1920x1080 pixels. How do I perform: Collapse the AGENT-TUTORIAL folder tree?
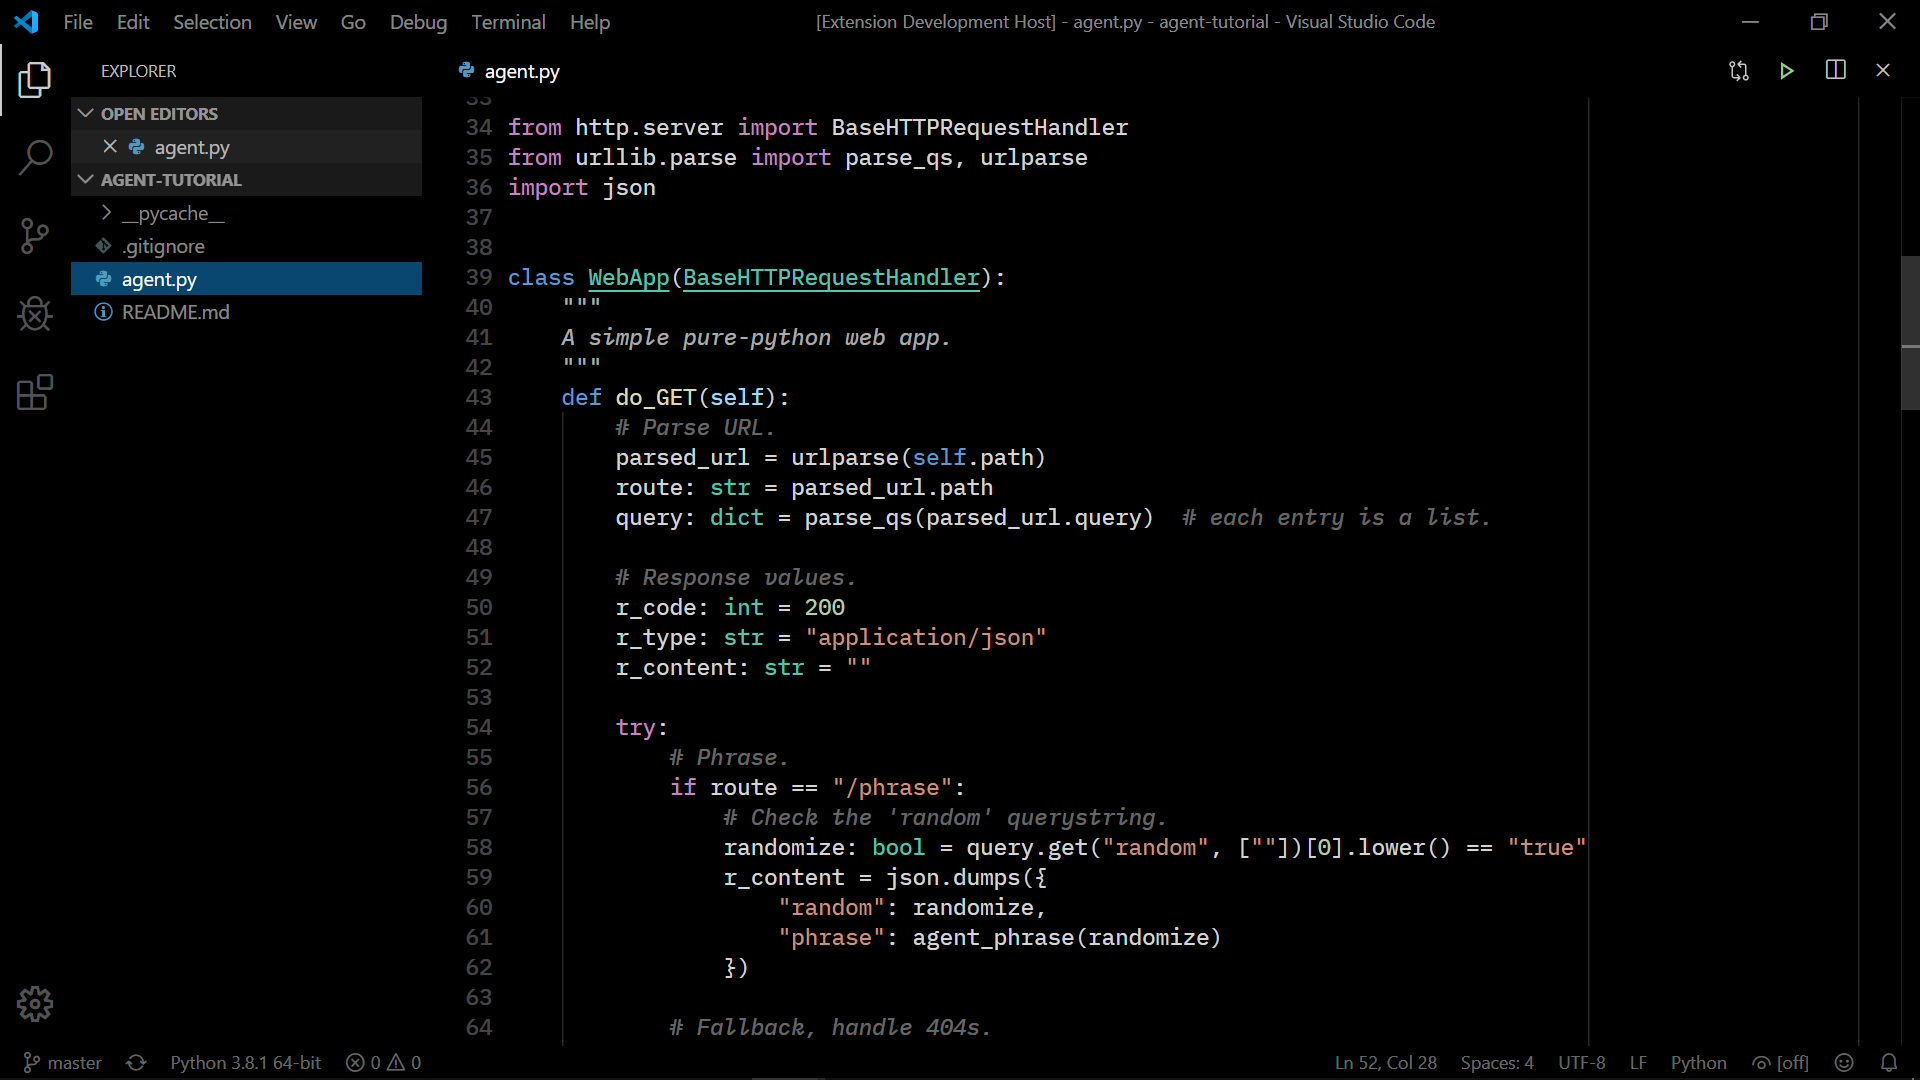tap(84, 180)
